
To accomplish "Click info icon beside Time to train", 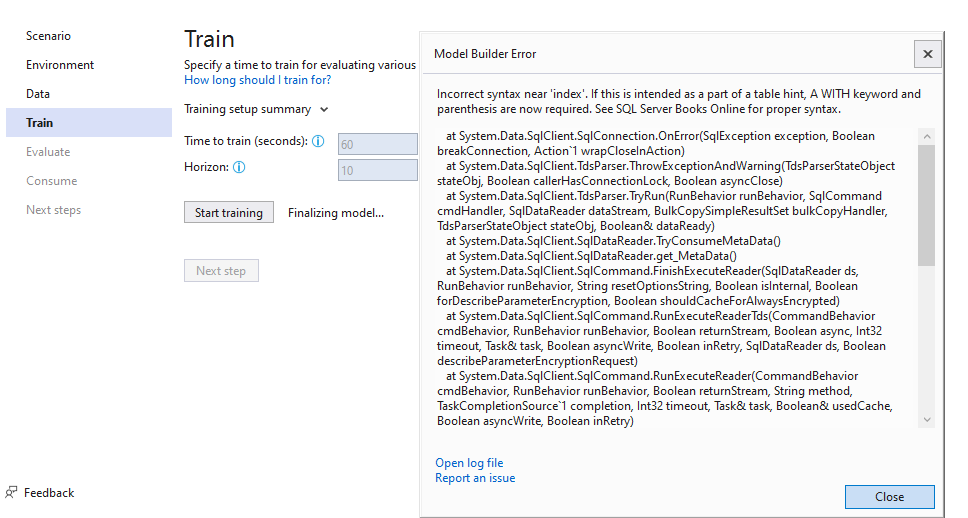I will (318, 141).
